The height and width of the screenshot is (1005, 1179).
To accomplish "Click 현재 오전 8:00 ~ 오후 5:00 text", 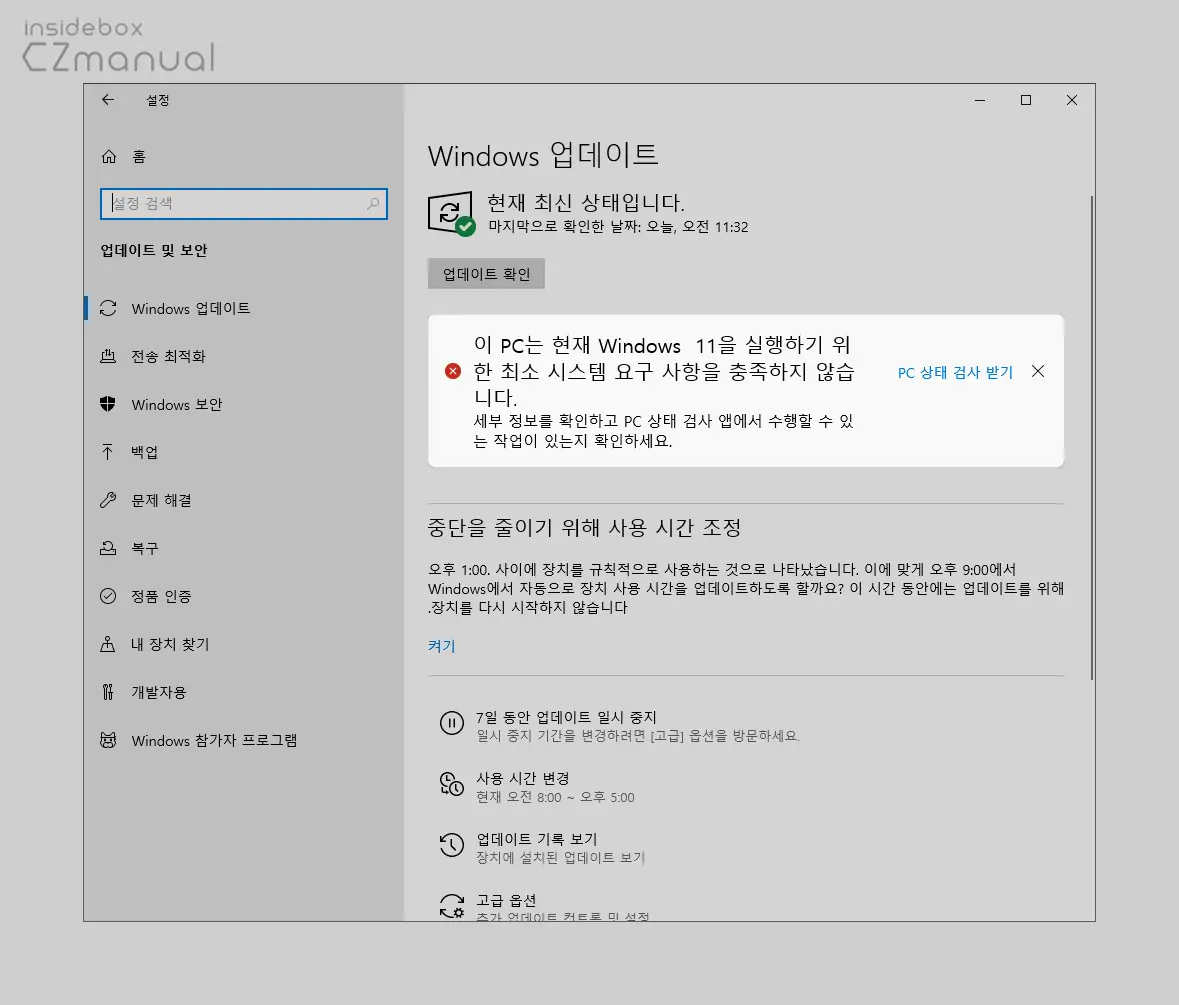I will (x=556, y=798).
